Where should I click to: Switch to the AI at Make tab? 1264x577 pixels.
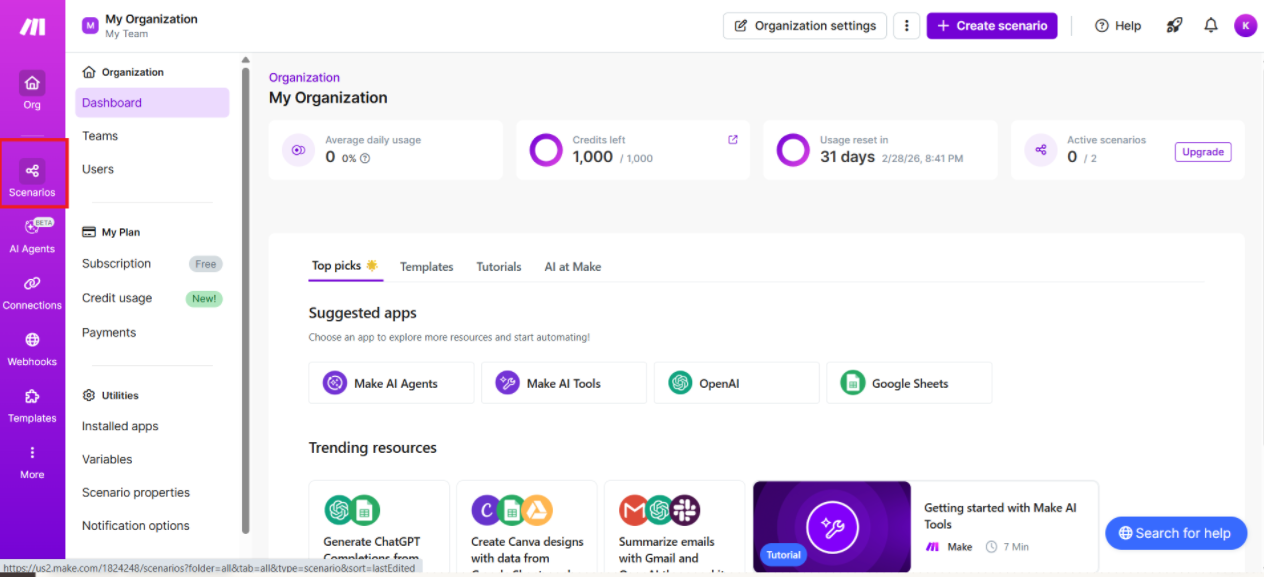point(572,267)
